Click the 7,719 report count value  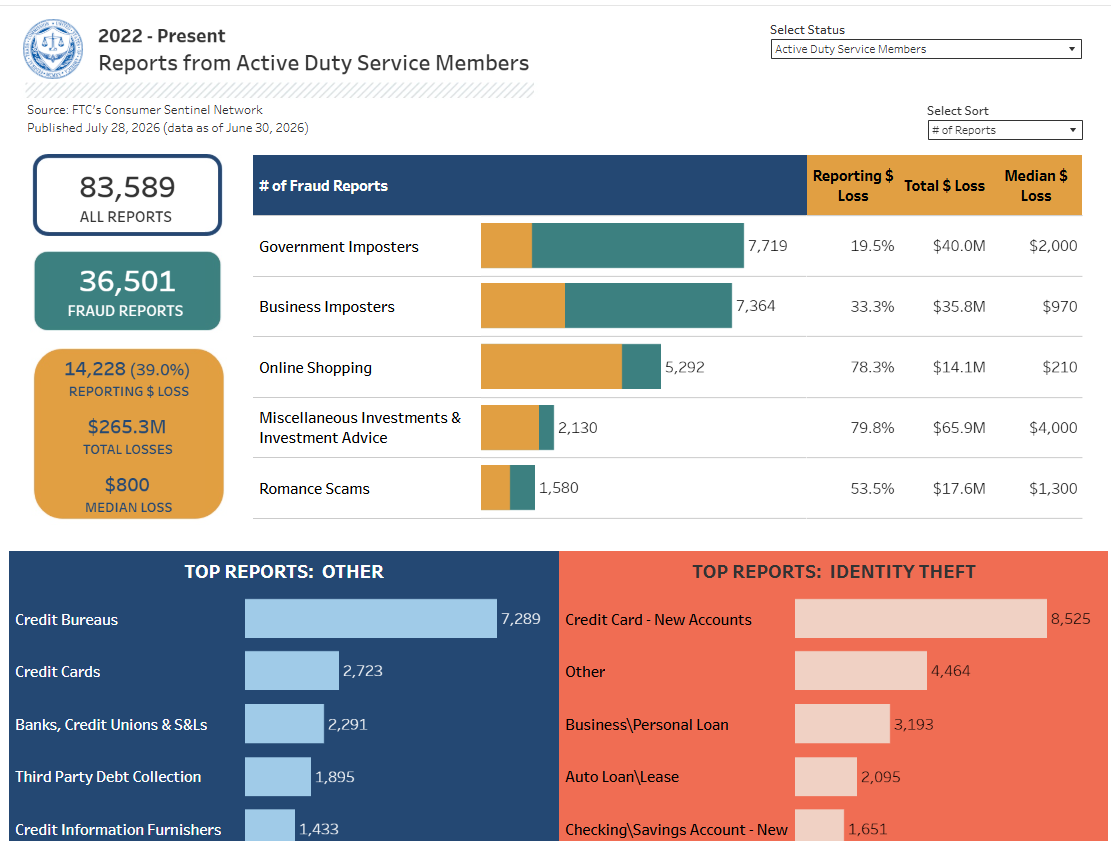tap(767, 246)
